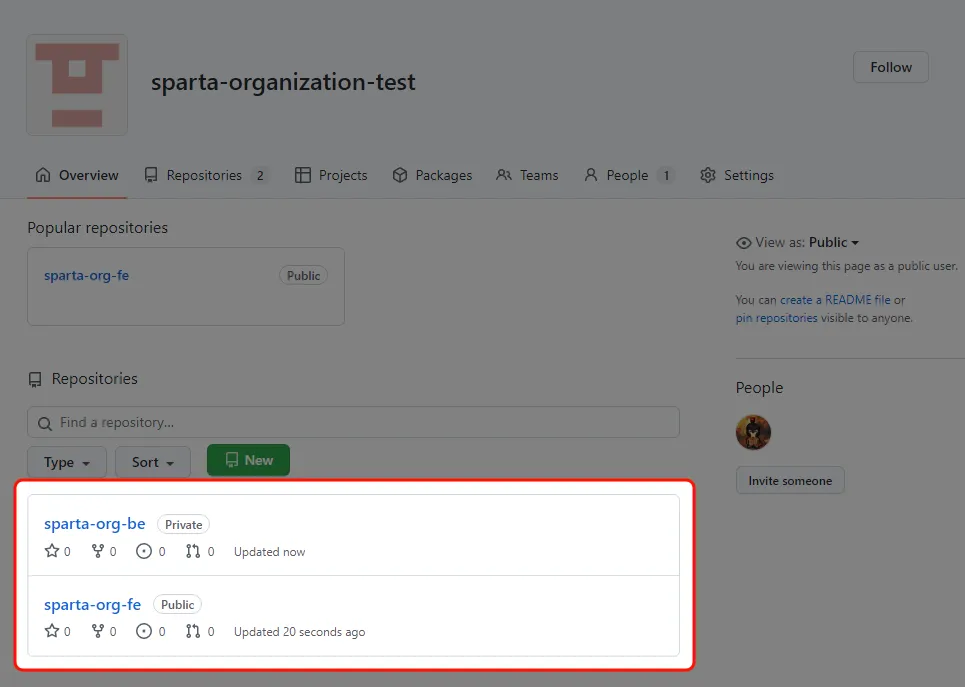Go to the Packages tab

click(x=432, y=175)
